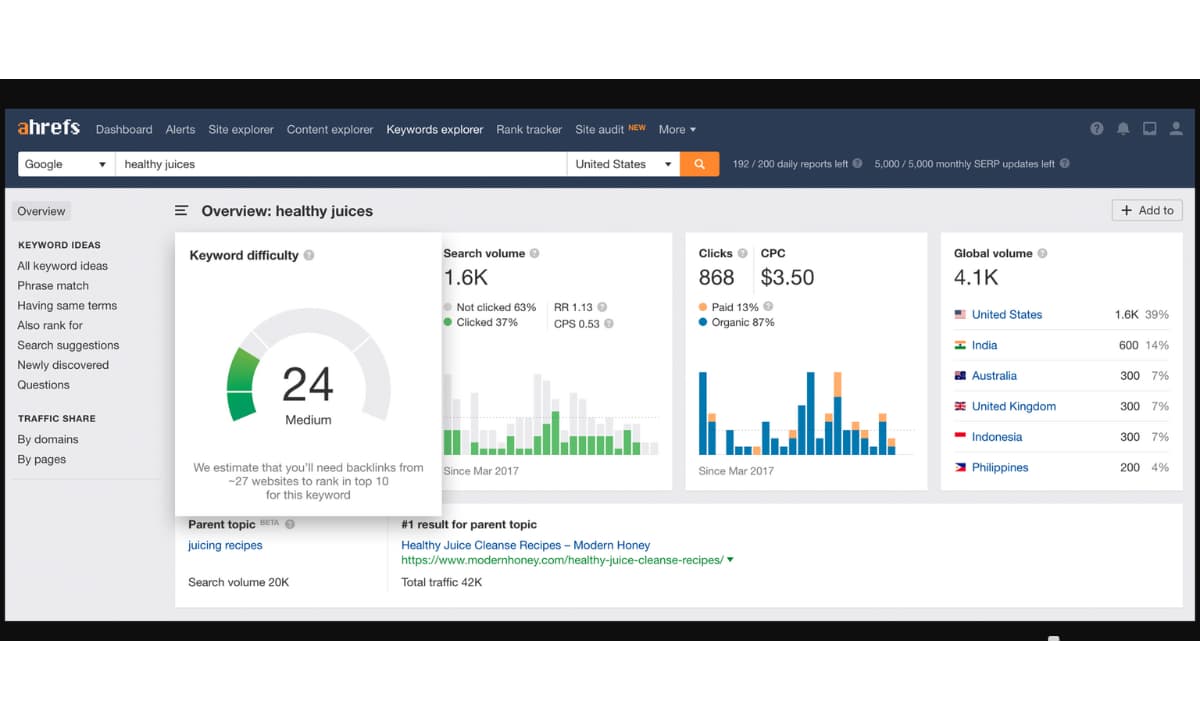Open the Google search engine dropdown
Screen dimensions: 1200x720
click(x=65, y=164)
